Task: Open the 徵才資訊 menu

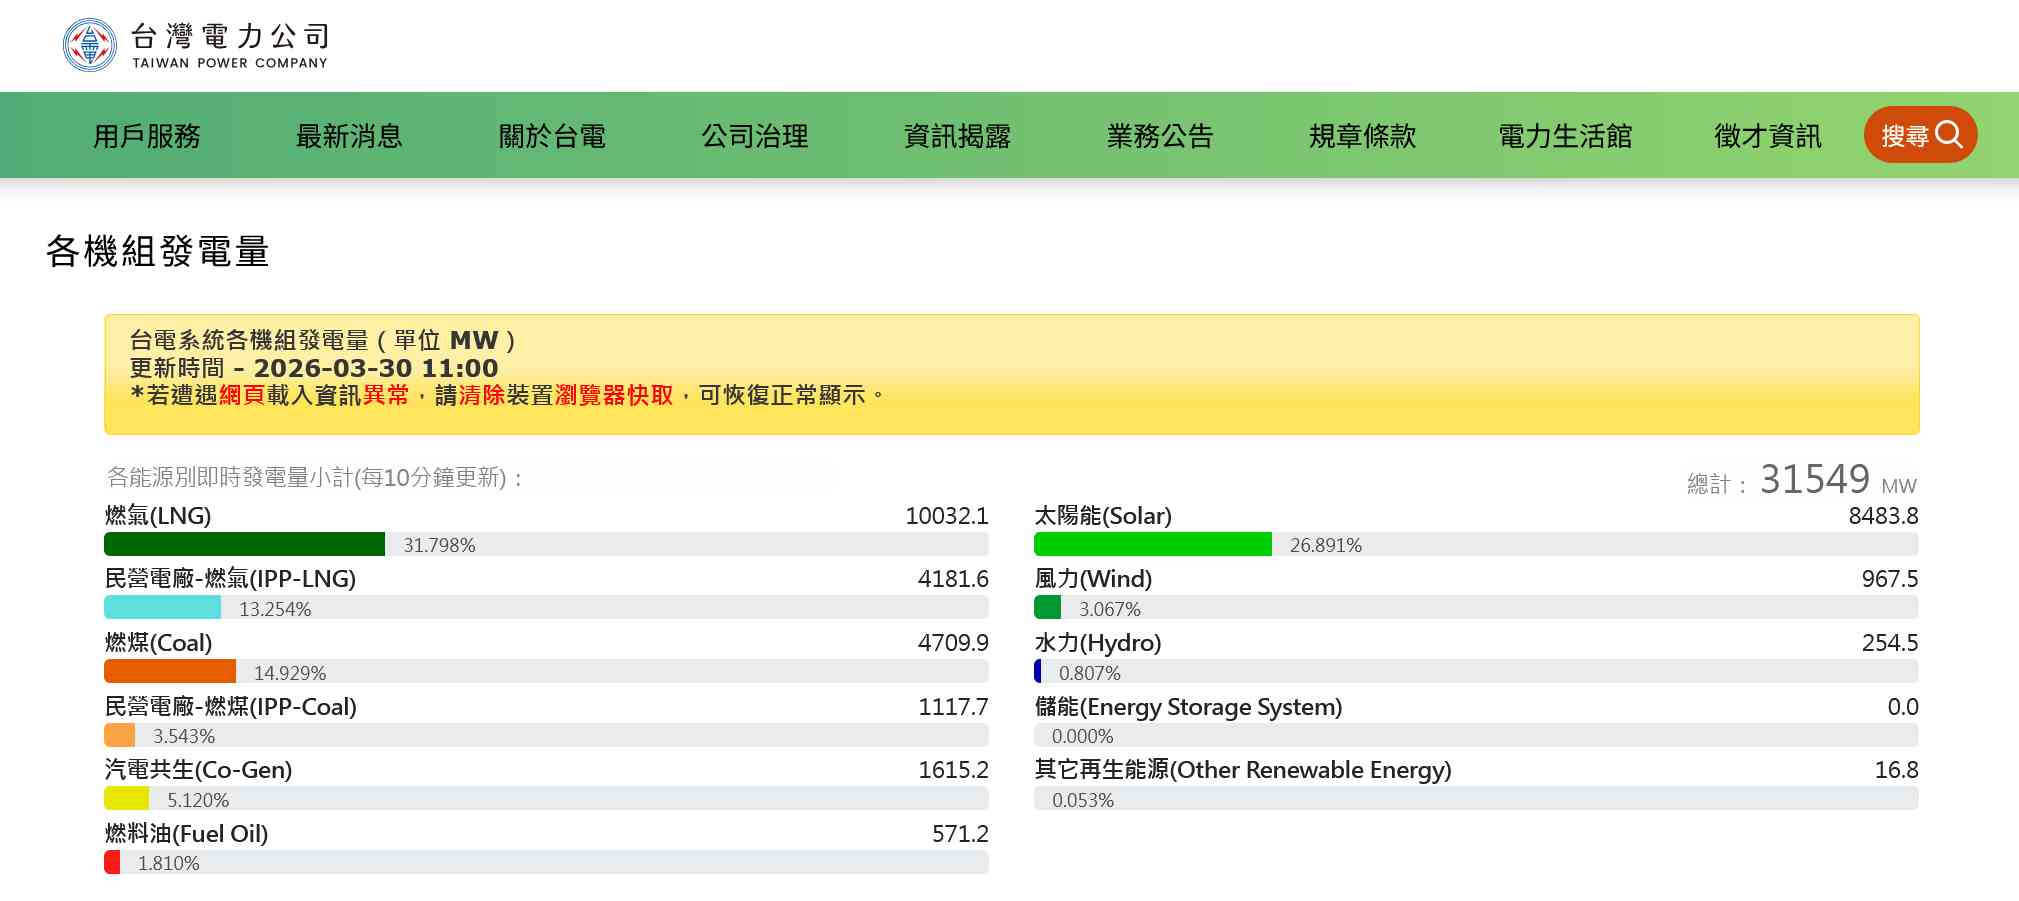Action: pyautogui.click(x=1767, y=136)
